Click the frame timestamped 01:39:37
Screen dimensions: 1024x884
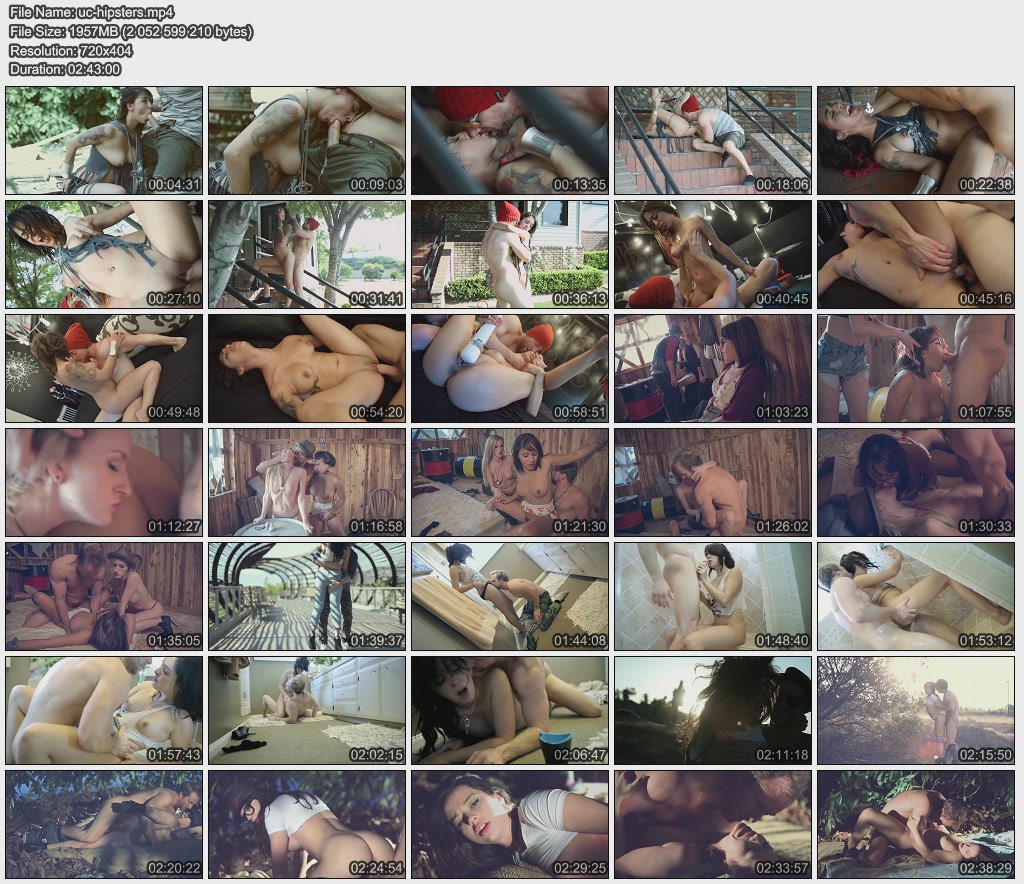(x=307, y=596)
